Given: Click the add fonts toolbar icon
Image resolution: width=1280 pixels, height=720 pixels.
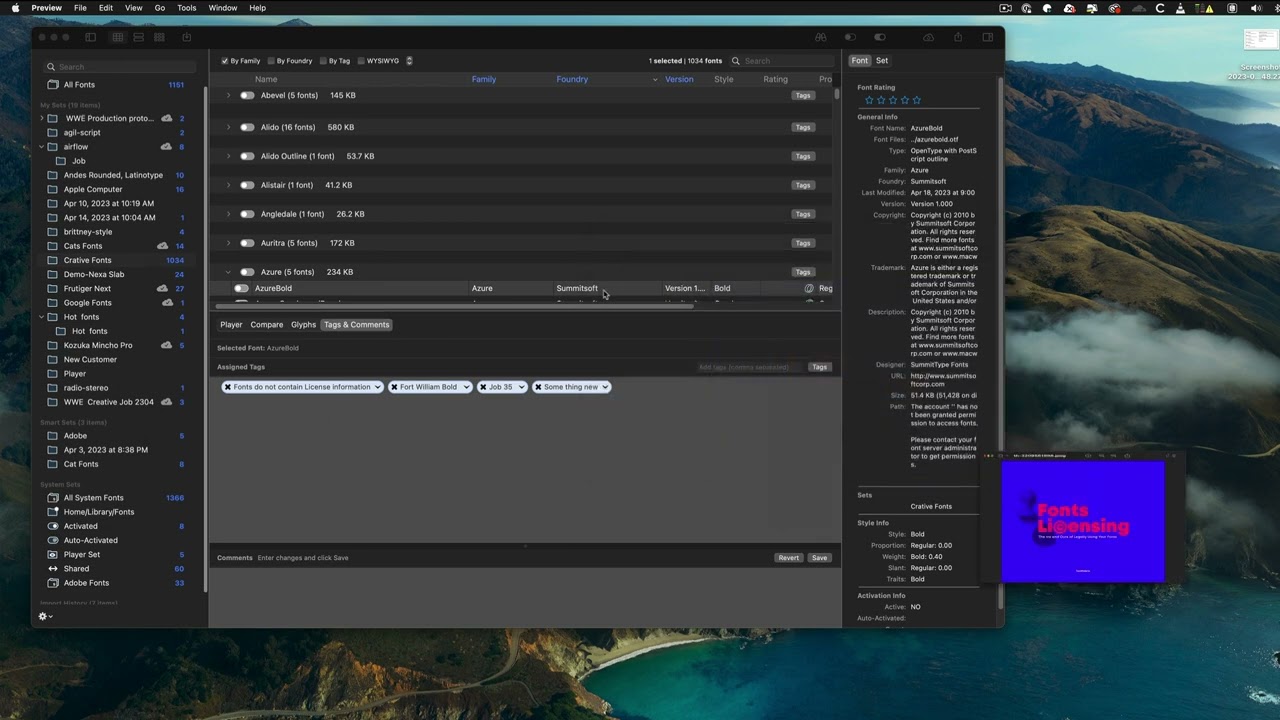Looking at the screenshot, I should [186, 37].
